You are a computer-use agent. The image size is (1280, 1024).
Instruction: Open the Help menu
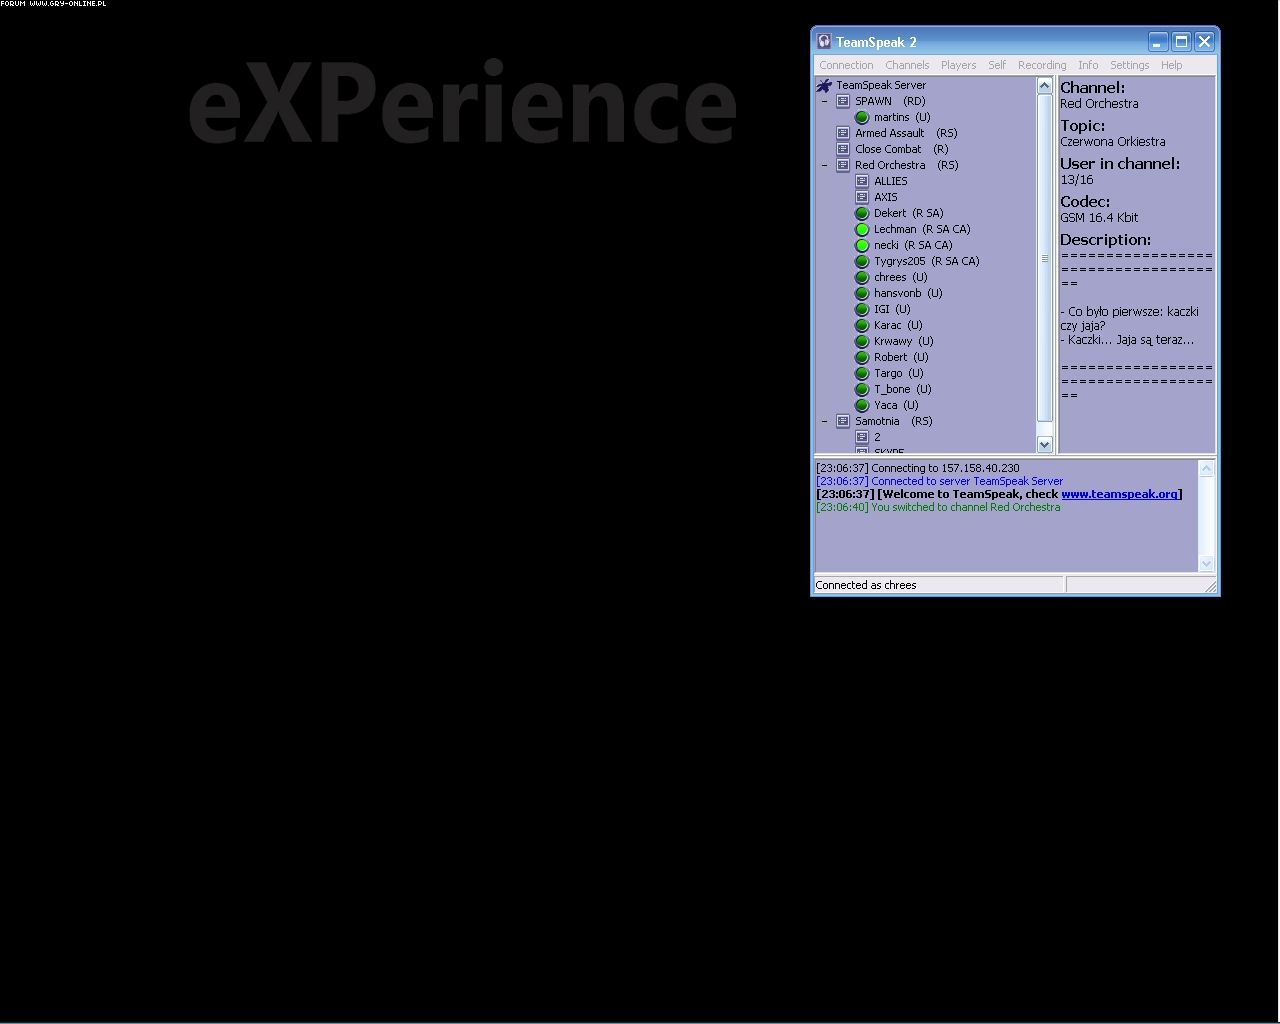tap(1171, 65)
